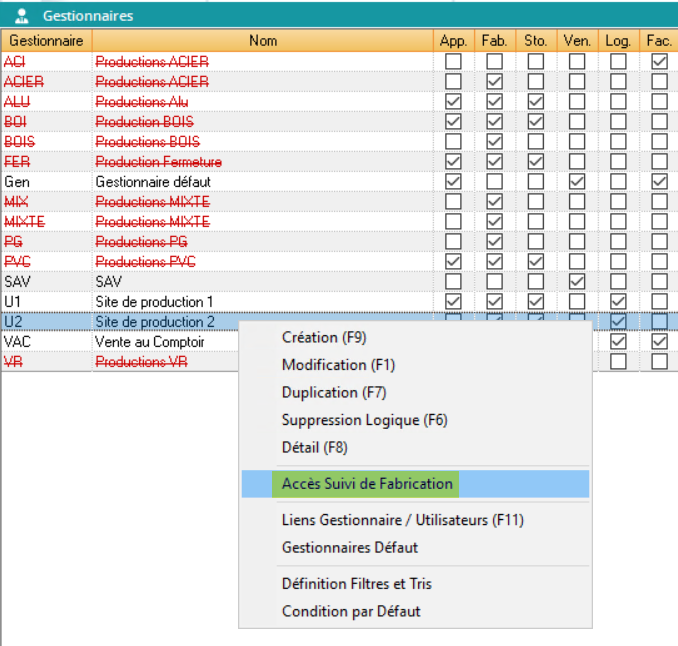The width and height of the screenshot is (678, 646).
Task: Toggle Log. checkbox for U1 row
Action: 618,302
